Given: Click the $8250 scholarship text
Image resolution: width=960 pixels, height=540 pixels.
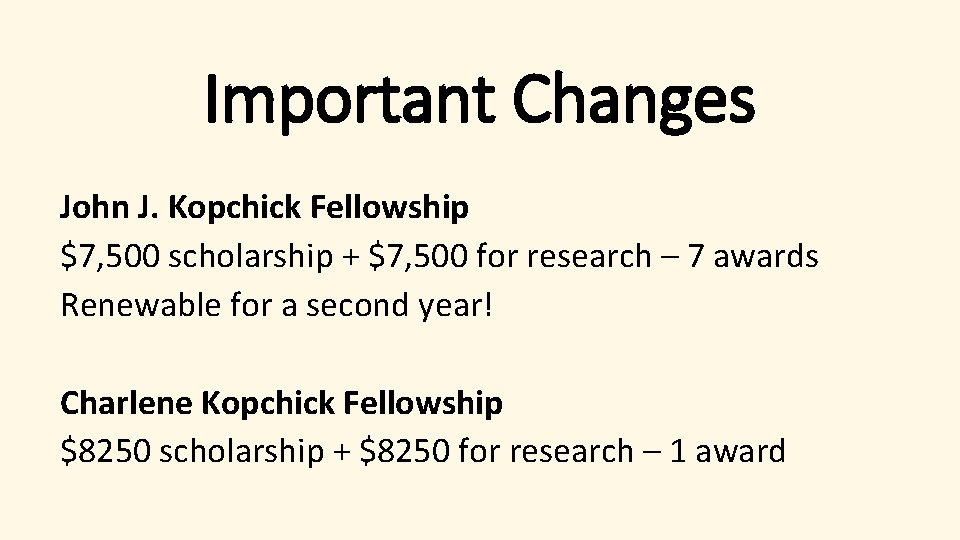Looking at the screenshot, I should click(x=192, y=452).
